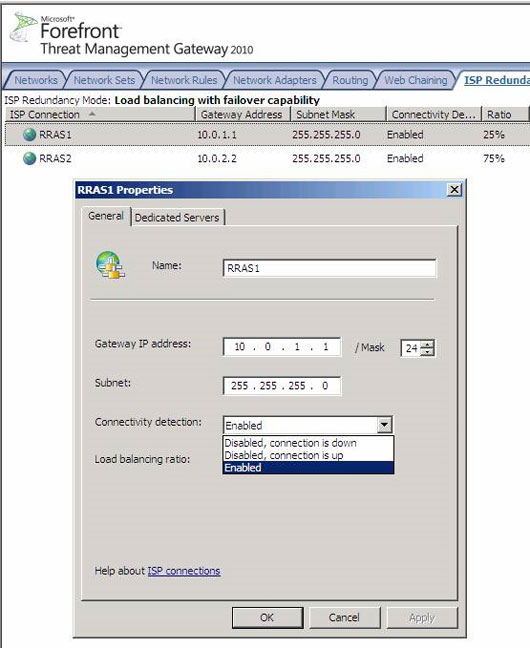Click the Mask value field showing 24
Viewport: 530px width, 648px height.
[x=411, y=348]
